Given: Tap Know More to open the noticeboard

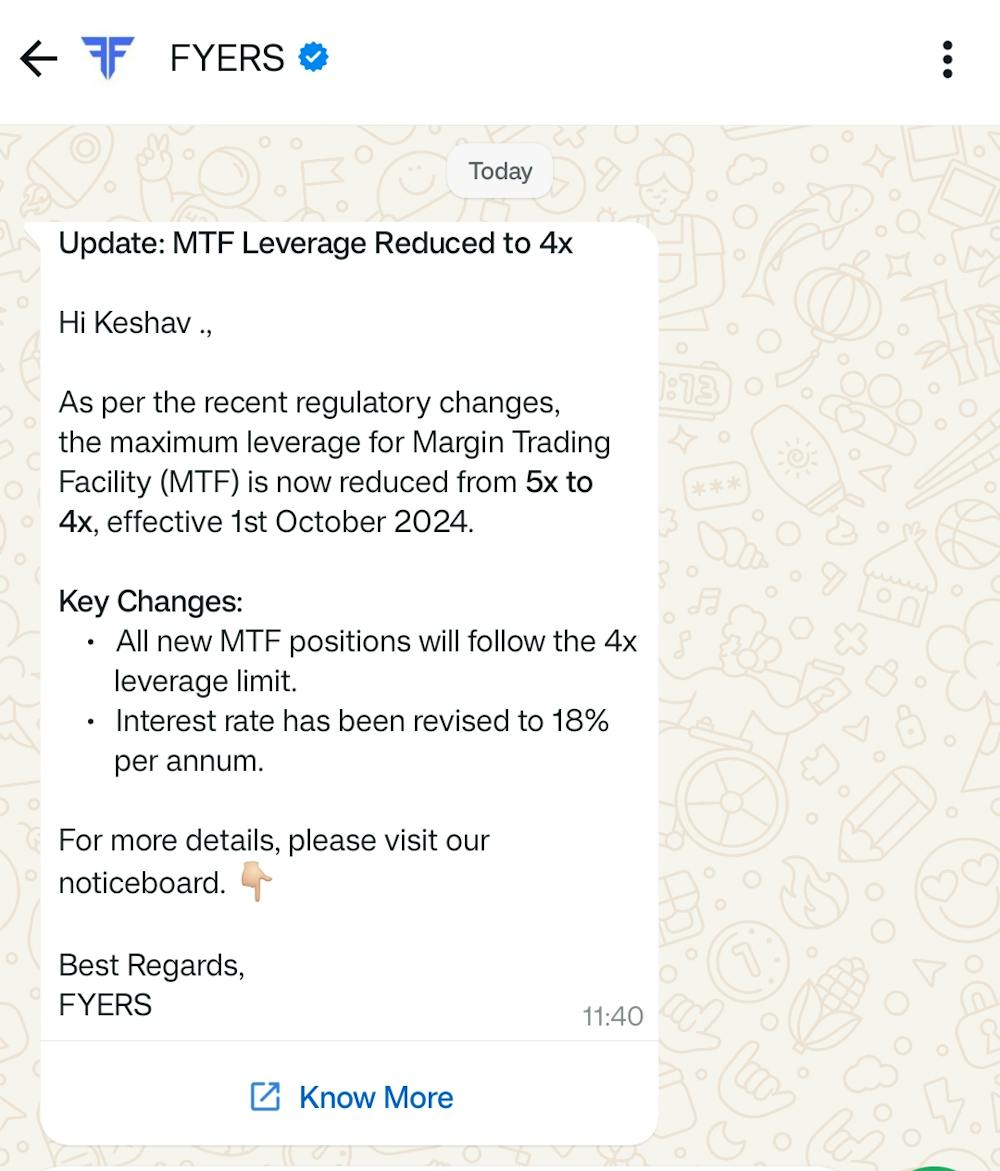Looking at the screenshot, I should click(375, 1097).
